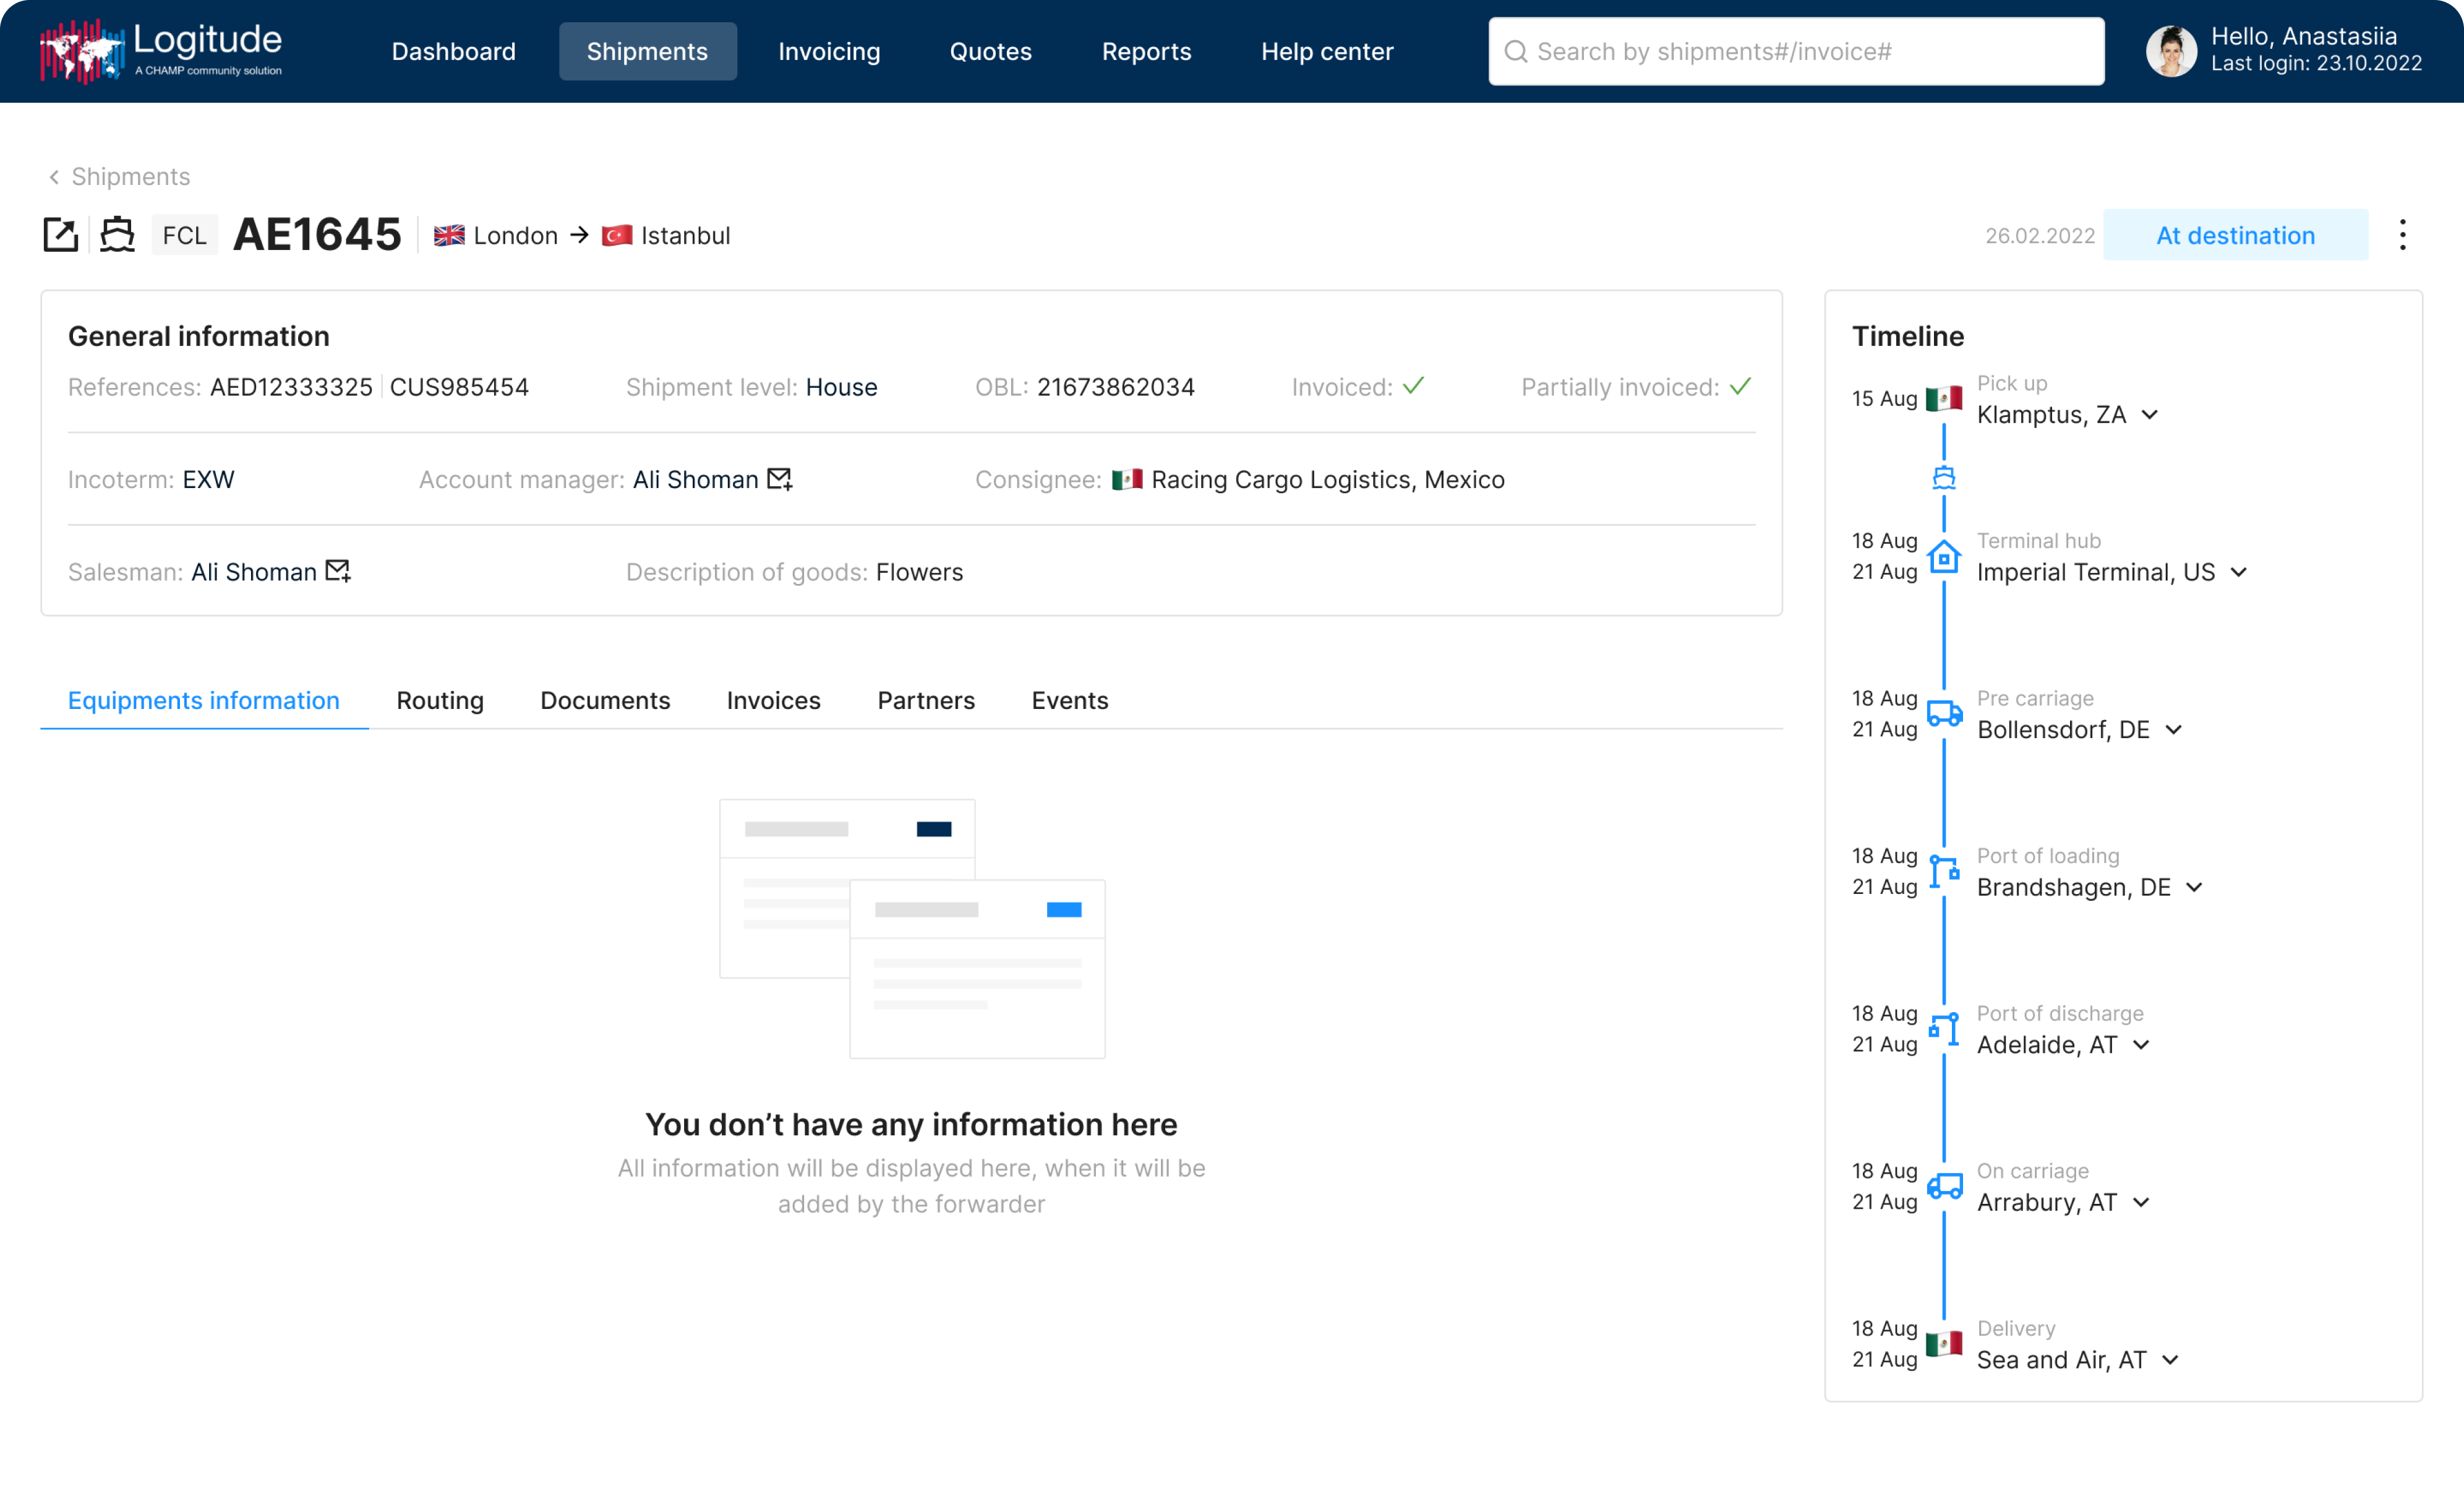Click the pre carriage truck icon on the timeline
2464x1507 pixels.
coord(1944,713)
